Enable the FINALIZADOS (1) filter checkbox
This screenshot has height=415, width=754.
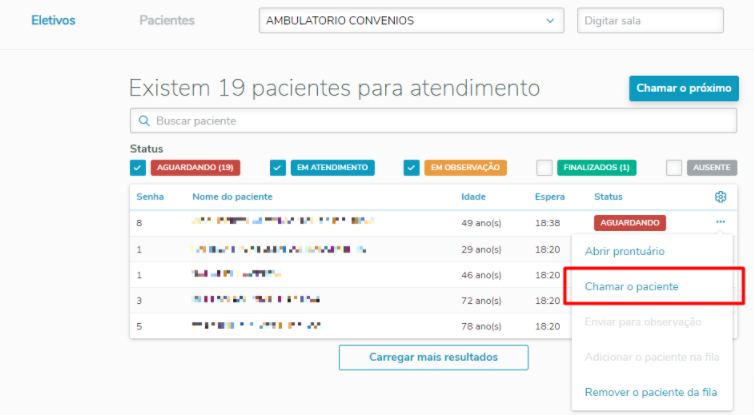coord(544,168)
